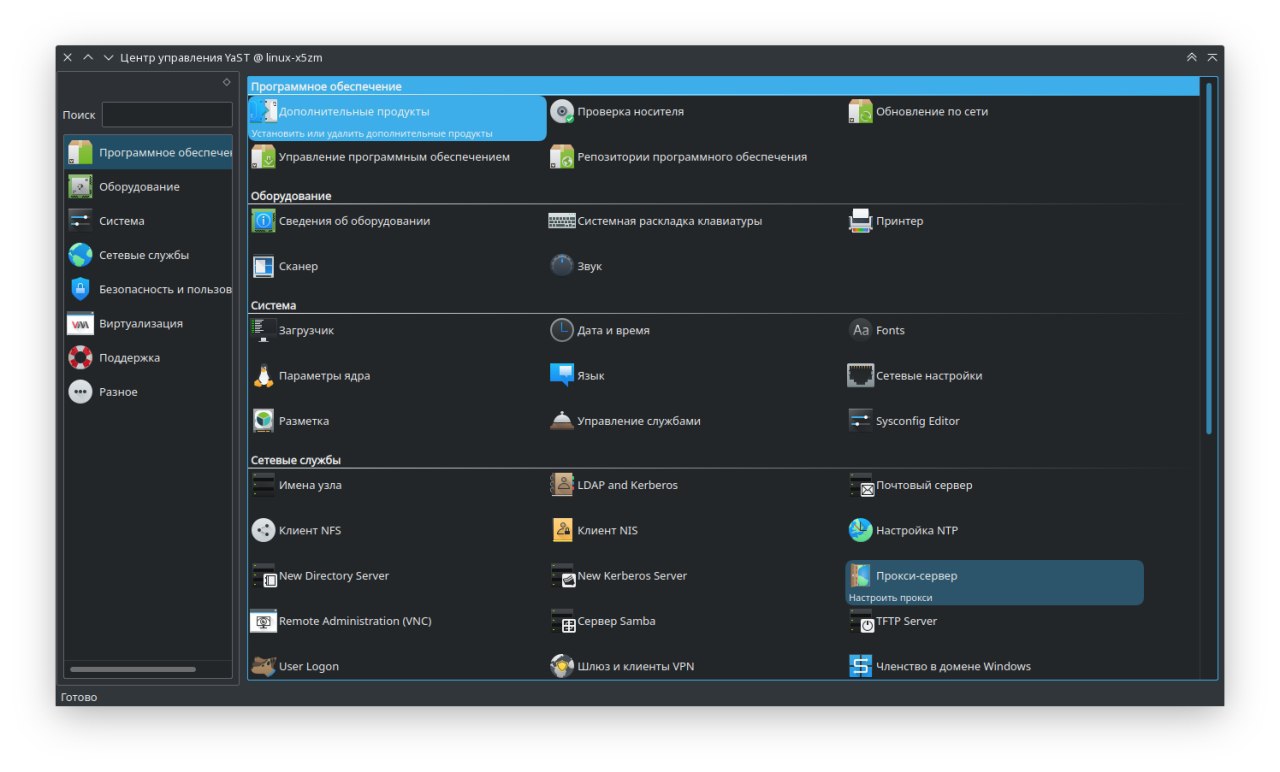The image size is (1280, 772).
Task: Open Прокси-сервер module icon
Action: coord(860,576)
